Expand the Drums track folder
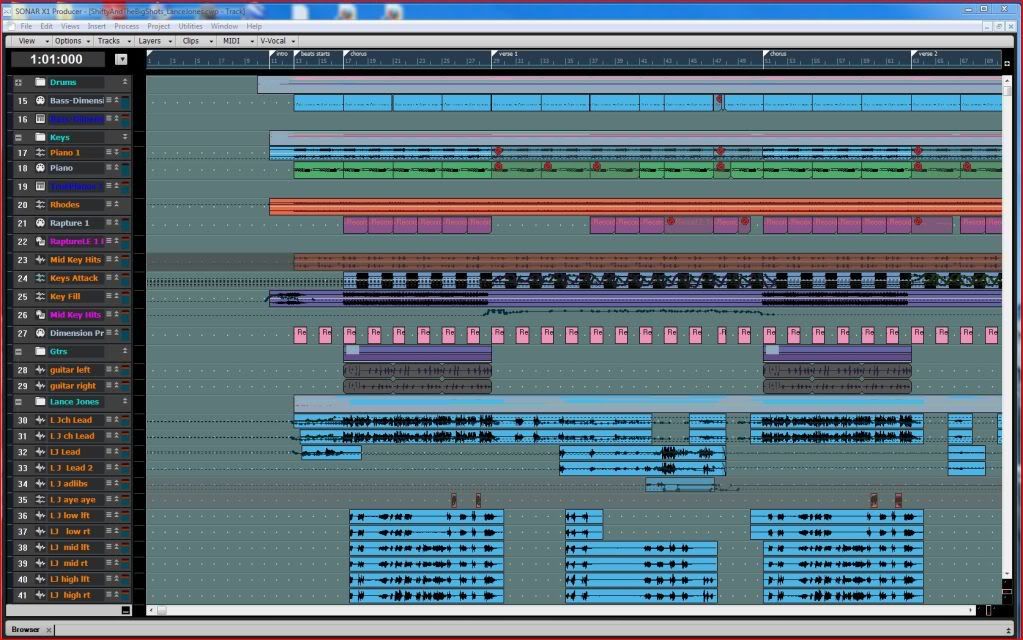The height and width of the screenshot is (640, 1023). point(18,82)
